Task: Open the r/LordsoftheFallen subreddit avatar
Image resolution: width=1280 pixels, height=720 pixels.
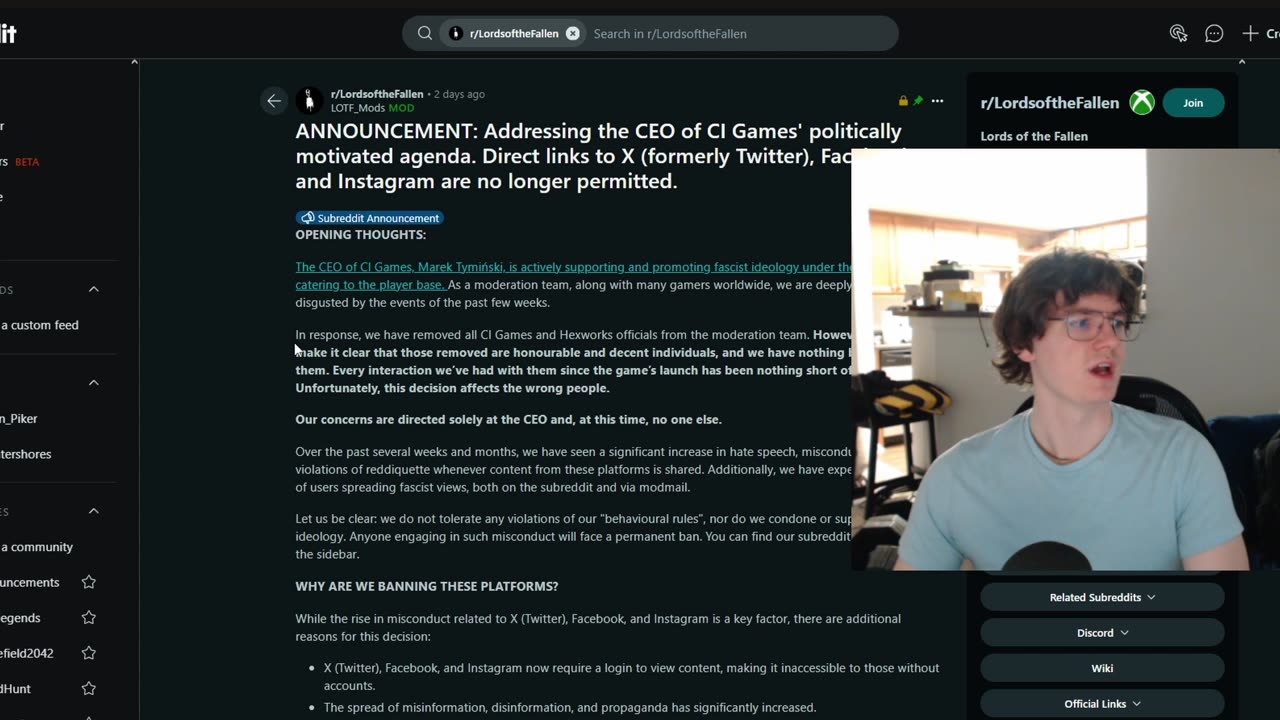Action: pyautogui.click(x=309, y=100)
